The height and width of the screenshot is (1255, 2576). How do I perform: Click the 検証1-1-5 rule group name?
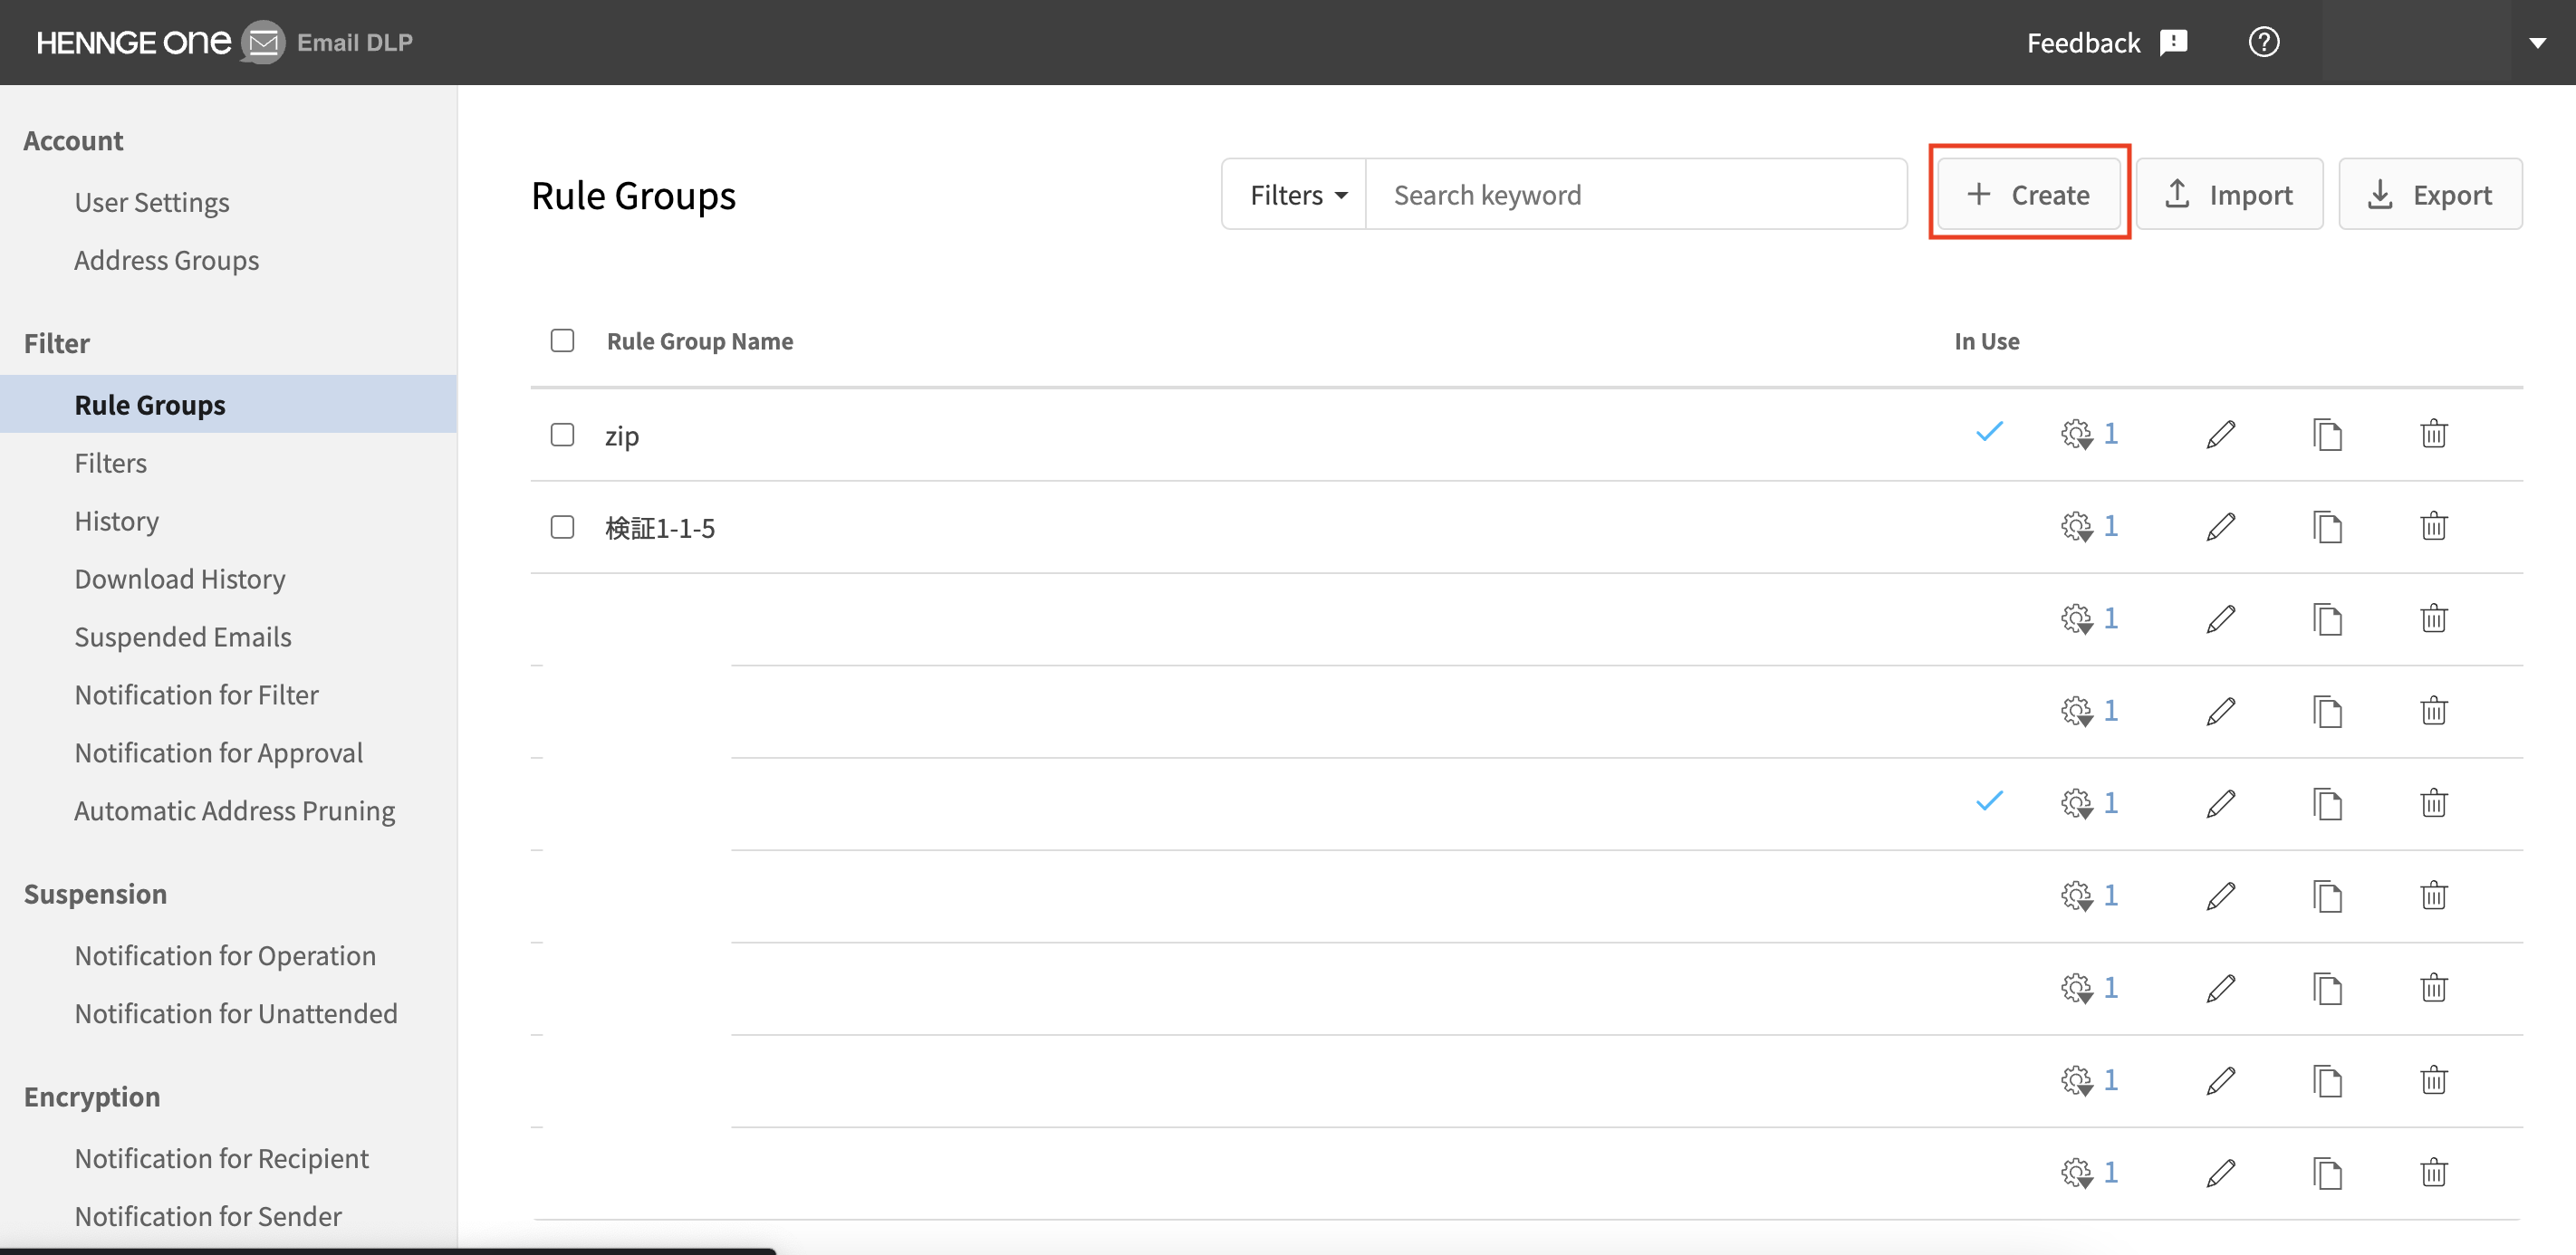[x=660, y=528]
